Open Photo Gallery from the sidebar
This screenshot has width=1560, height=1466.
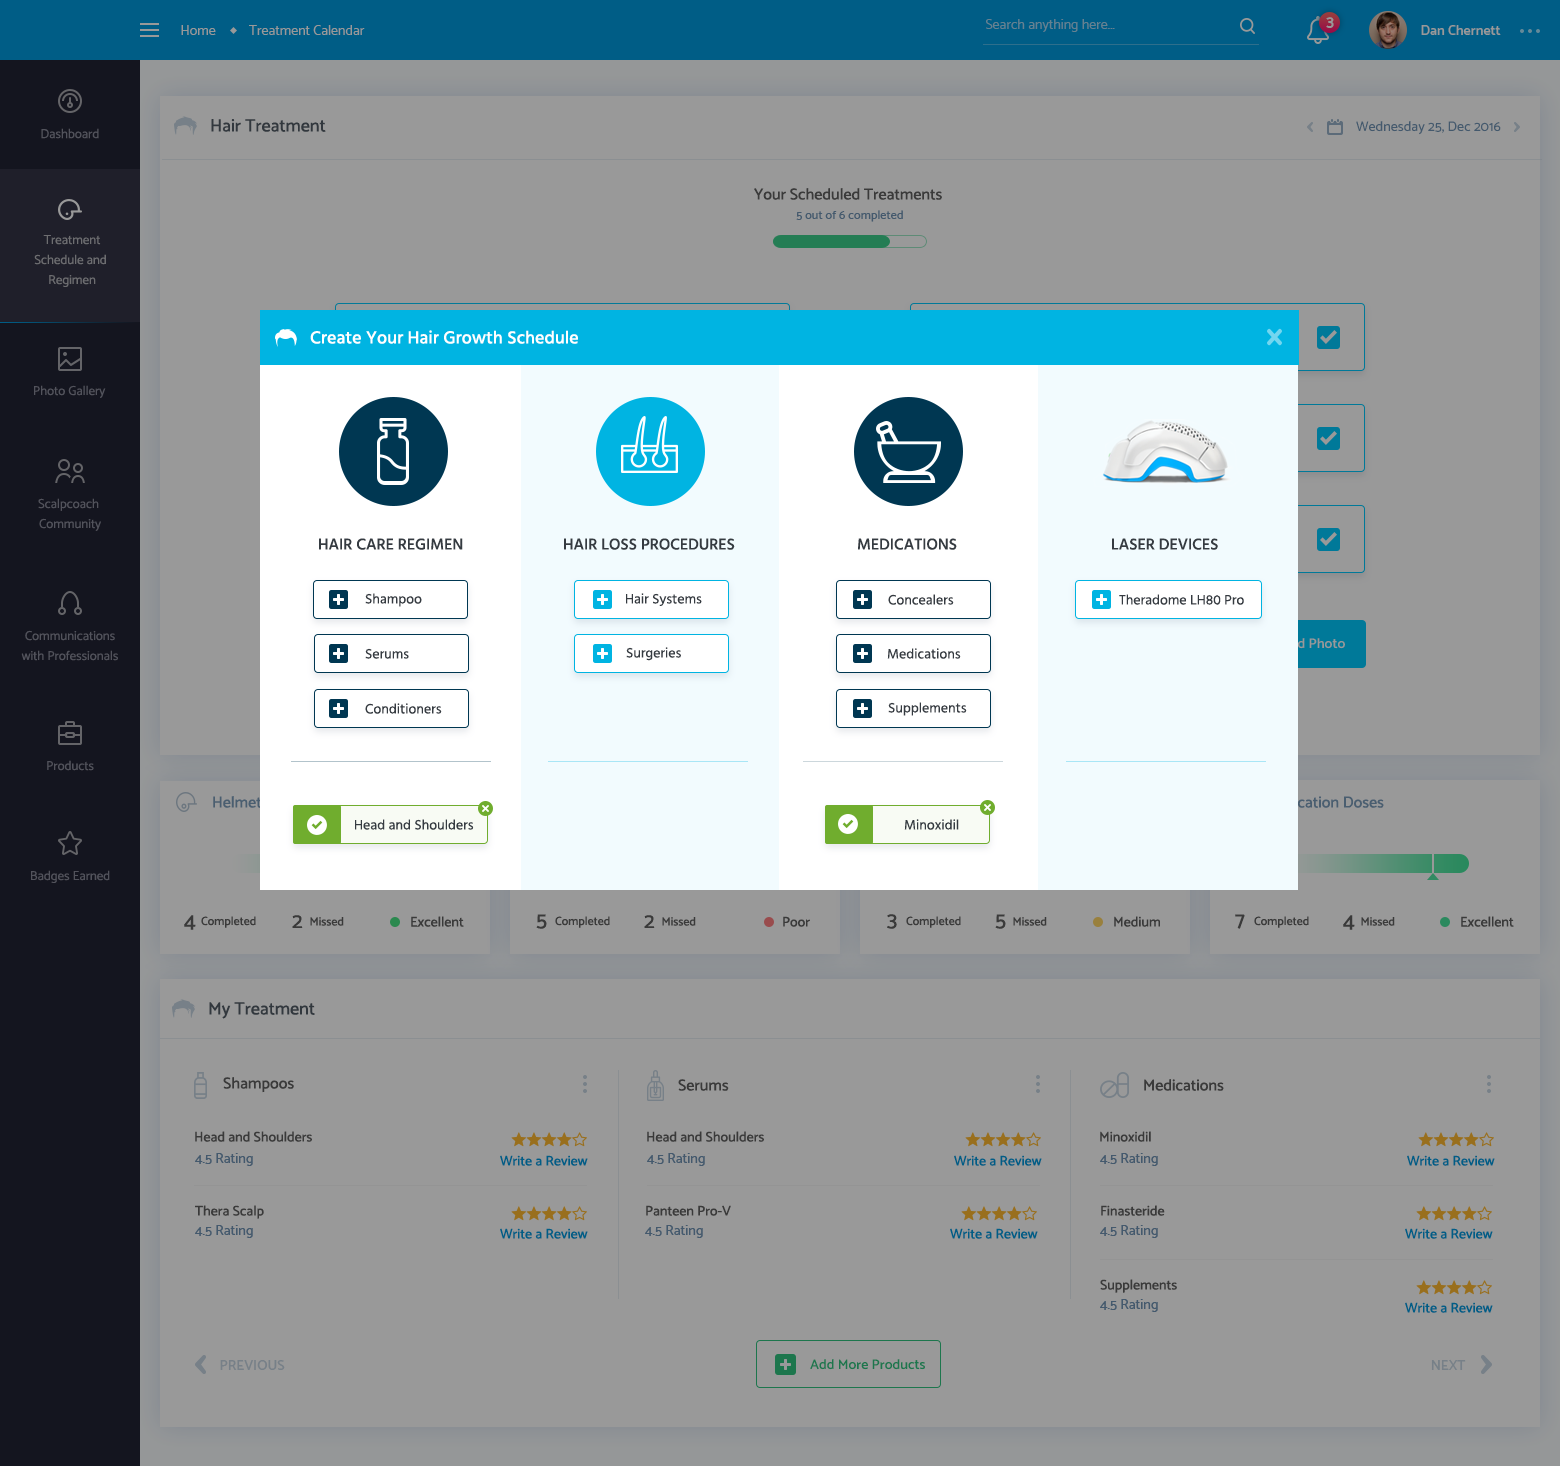[x=70, y=371]
